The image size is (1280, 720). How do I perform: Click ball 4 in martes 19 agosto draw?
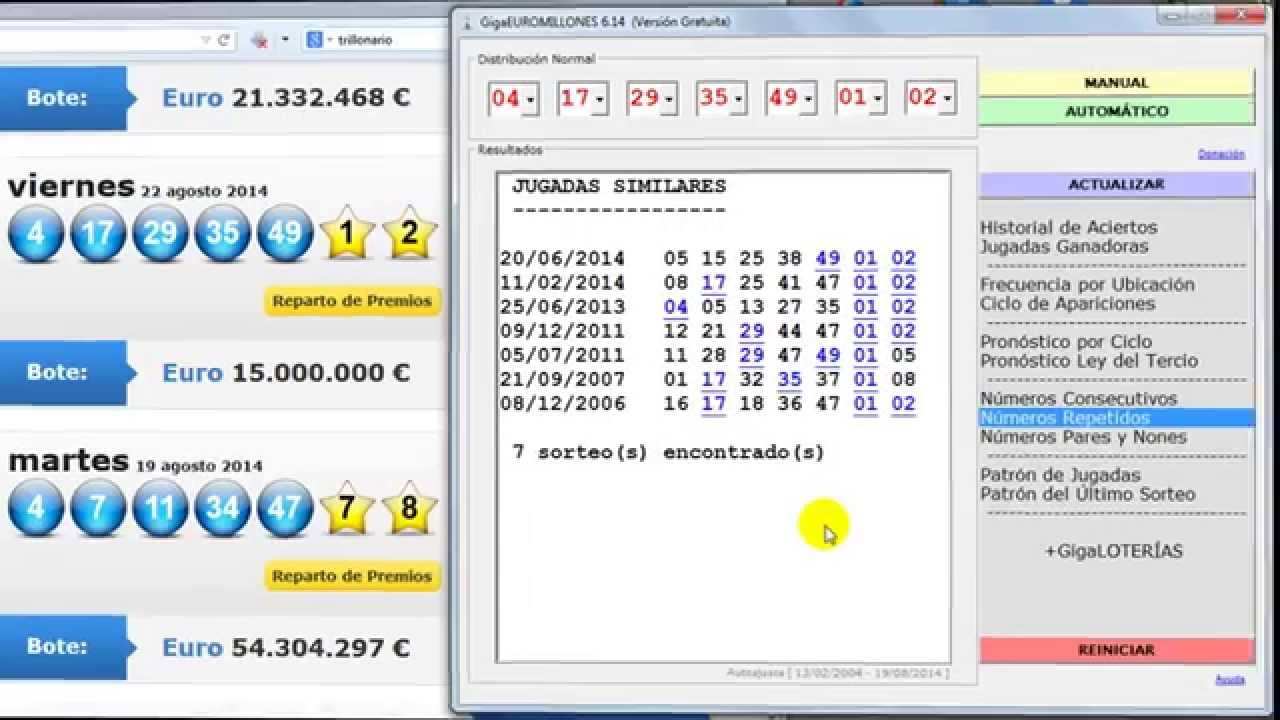36,509
